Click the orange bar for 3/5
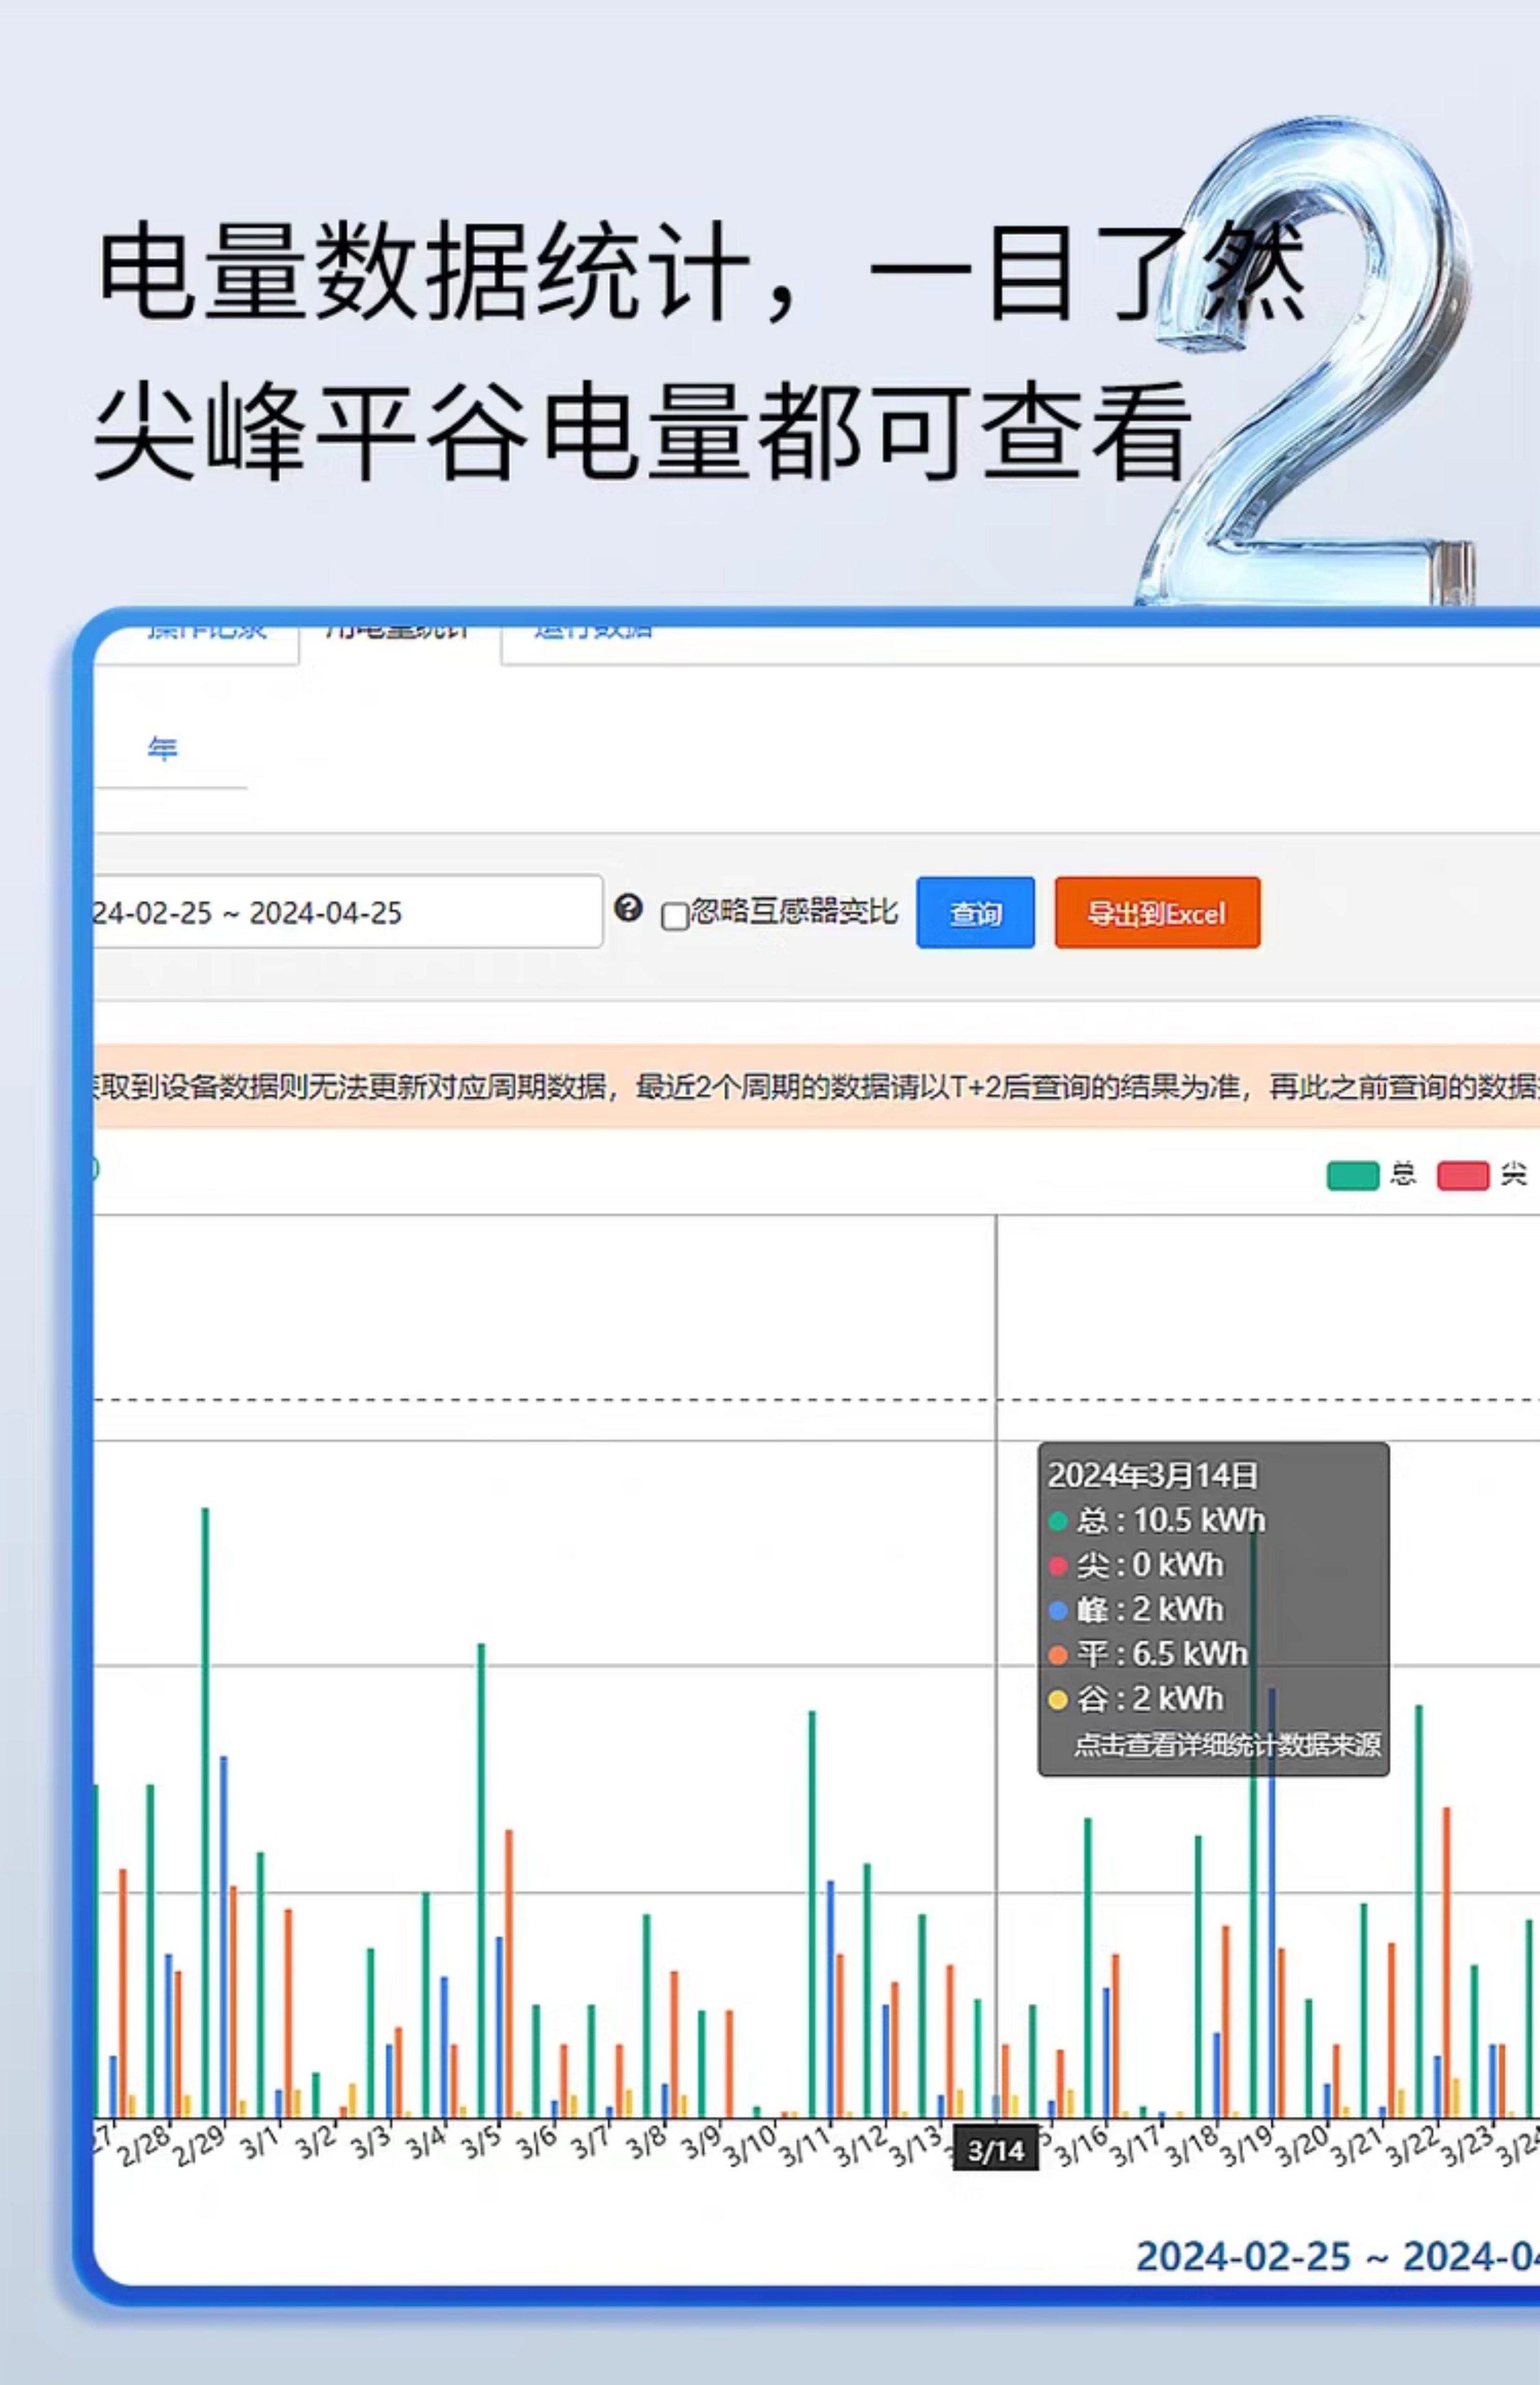1540x2385 pixels. pos(509,1973)
